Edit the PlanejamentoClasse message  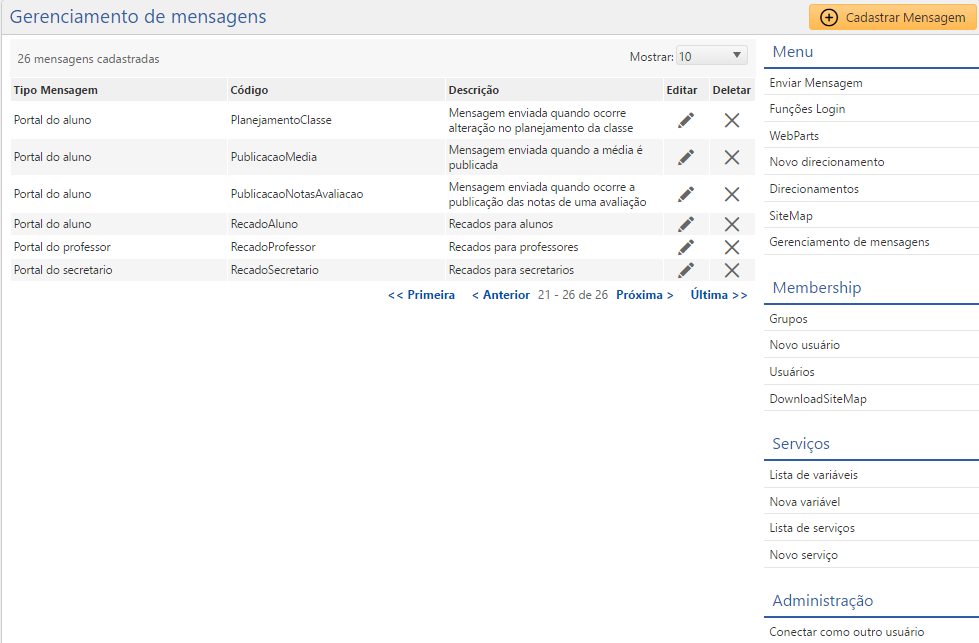(x=684, y=120)
